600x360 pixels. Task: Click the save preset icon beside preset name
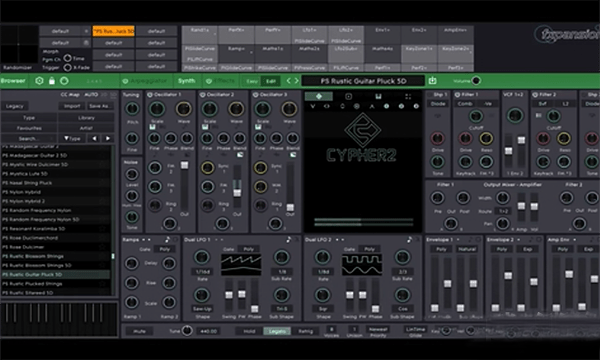[x=432, y=80]
